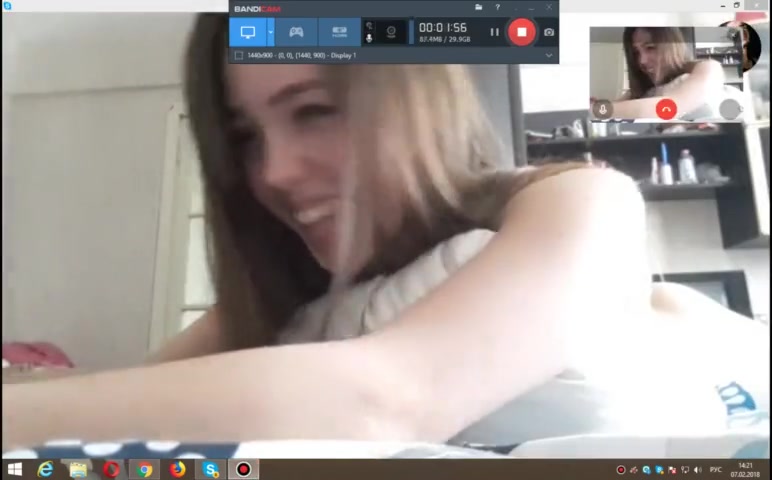This screenshot has width=772, height=480.
Task: Take a screenshot with the camera icon
Action: (x=548, y=32)
